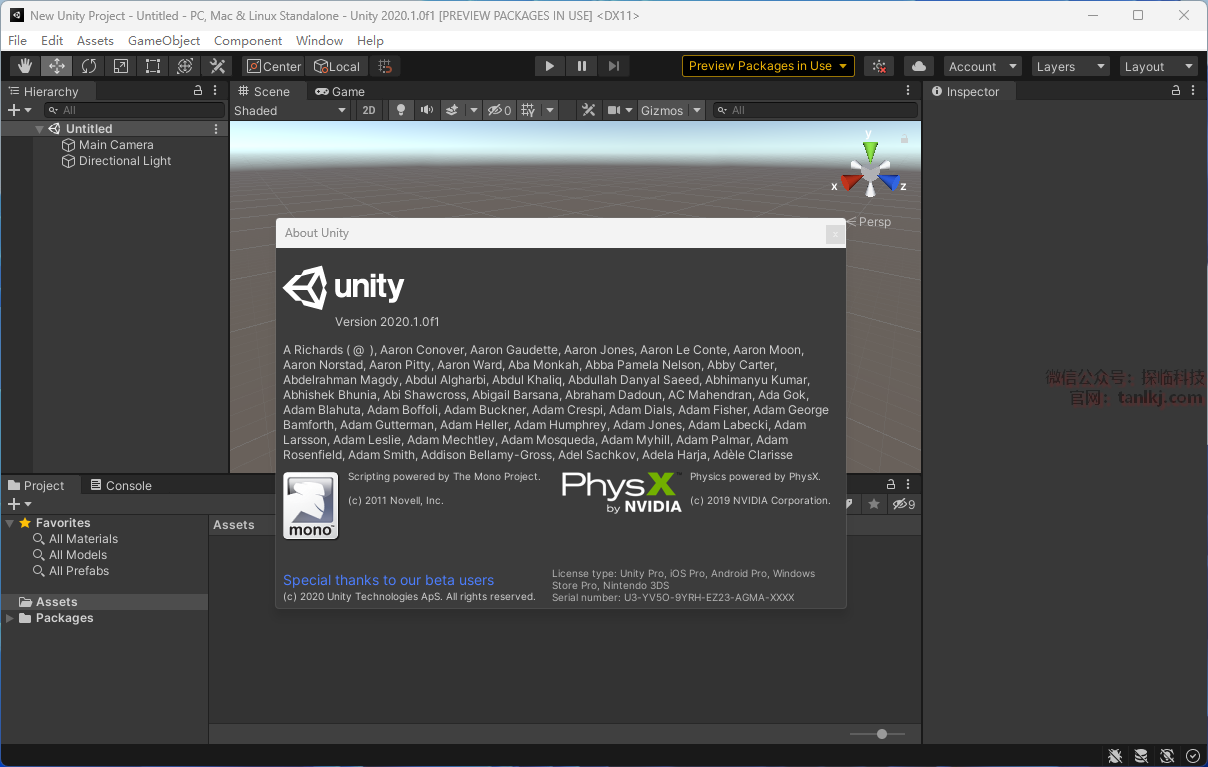Click Special thanks to our beta users
The image size is (1208, 767).
388,580
